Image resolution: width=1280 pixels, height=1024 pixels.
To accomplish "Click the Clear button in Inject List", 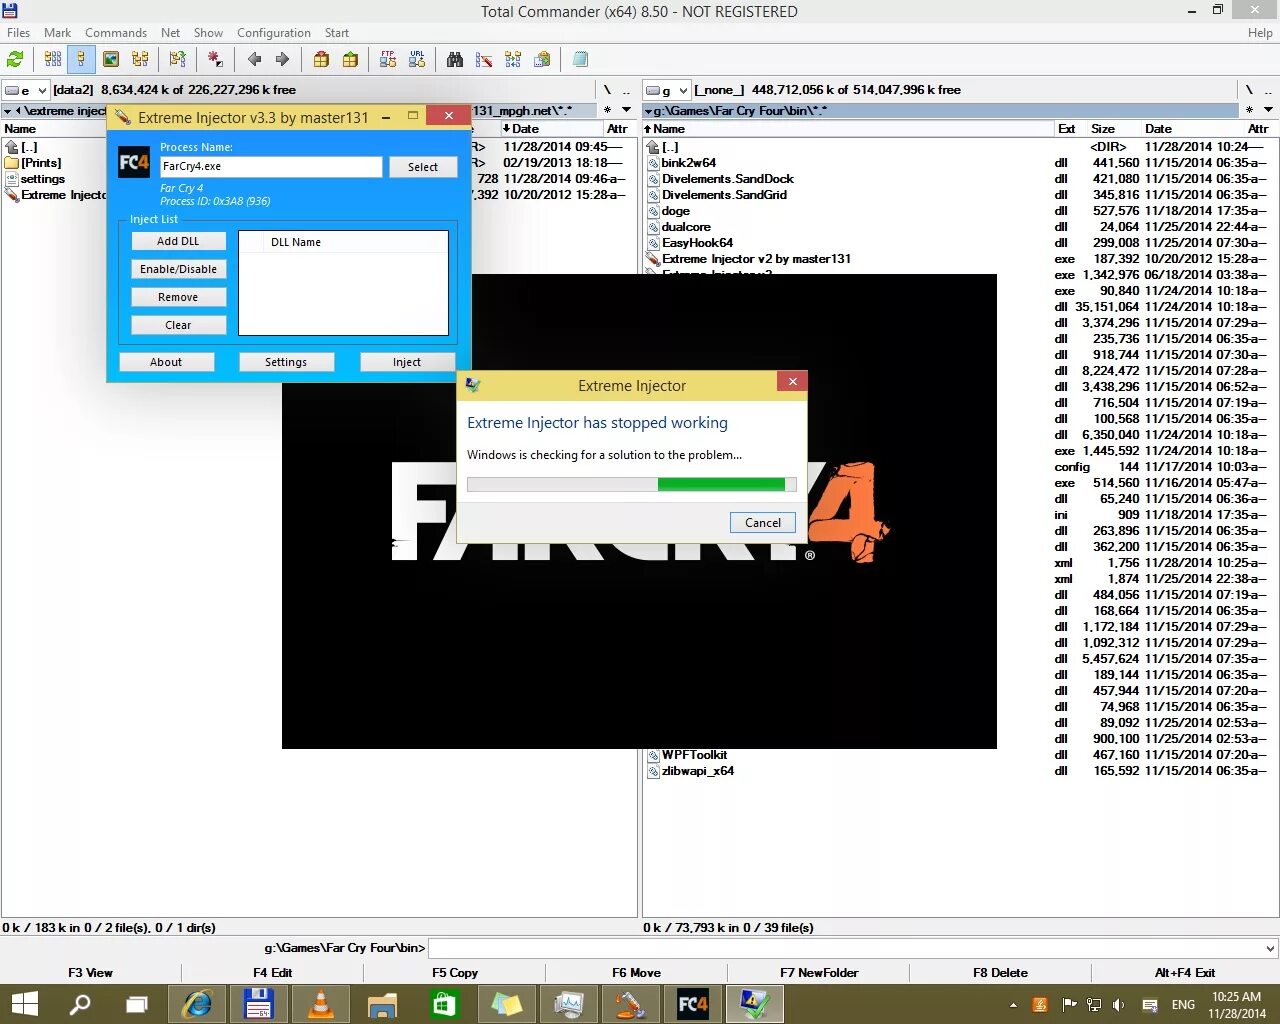I will coord(178,325).
